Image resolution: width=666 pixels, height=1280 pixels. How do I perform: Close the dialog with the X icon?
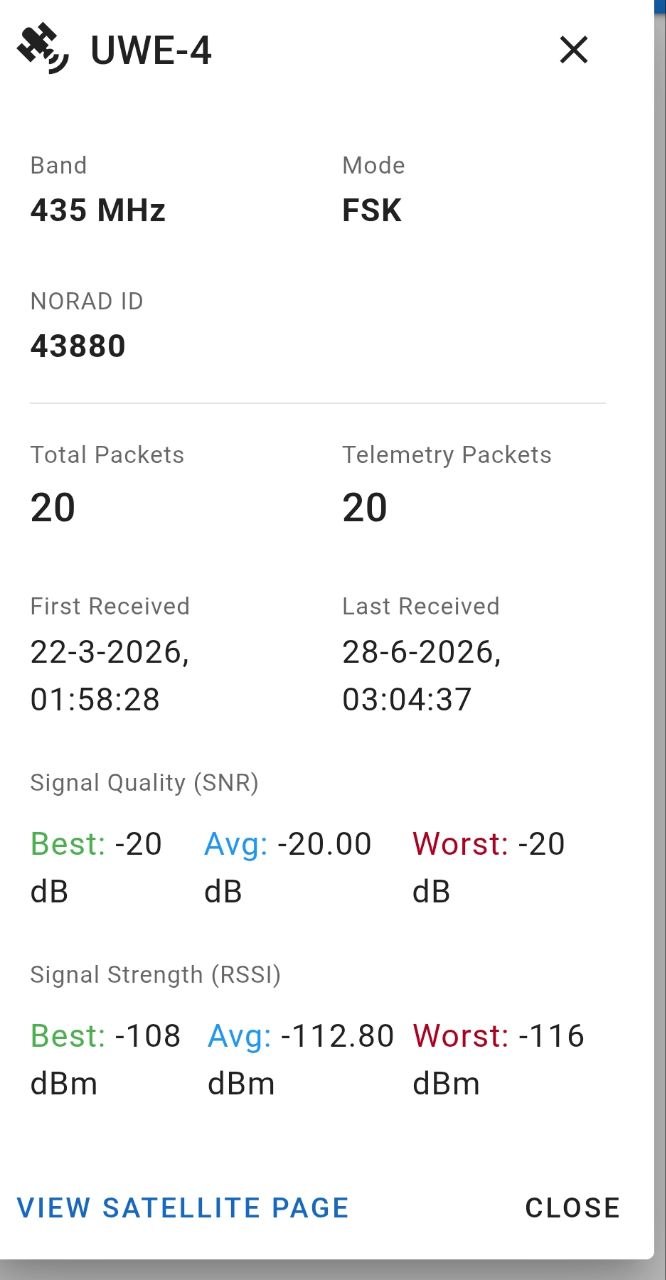pos(573,49)
